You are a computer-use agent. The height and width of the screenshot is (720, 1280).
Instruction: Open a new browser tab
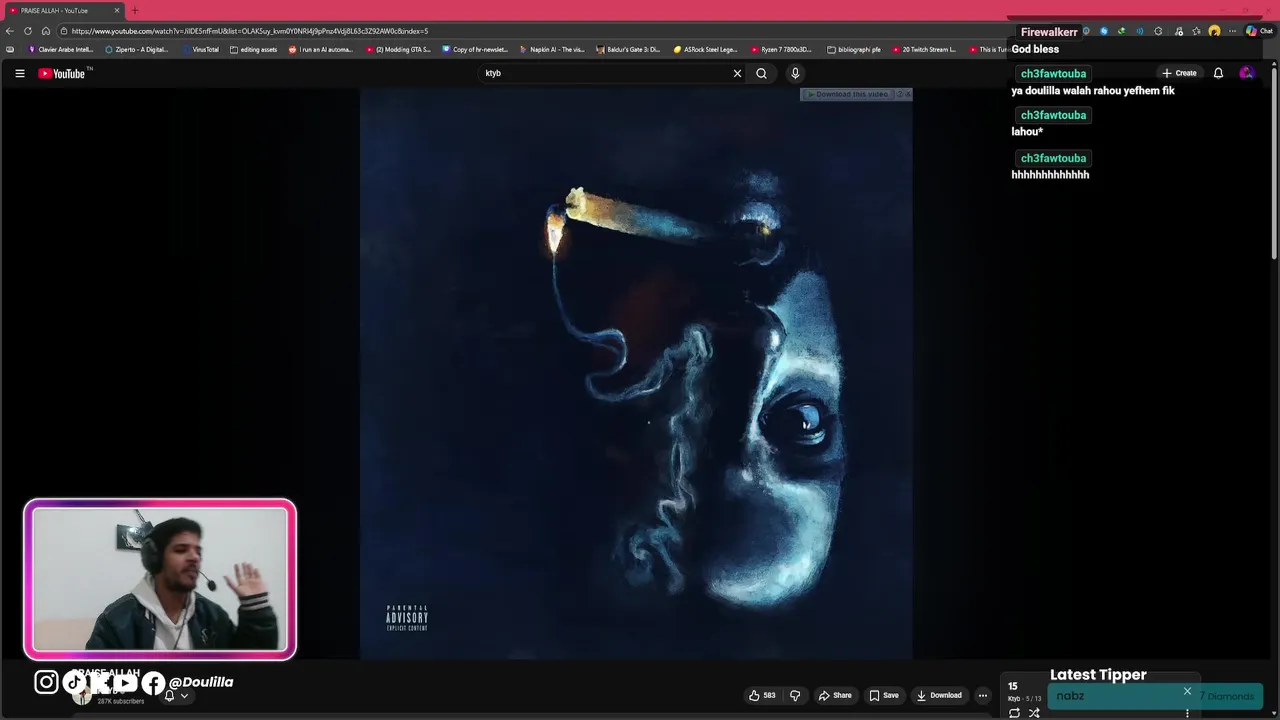tap(135, 10)
